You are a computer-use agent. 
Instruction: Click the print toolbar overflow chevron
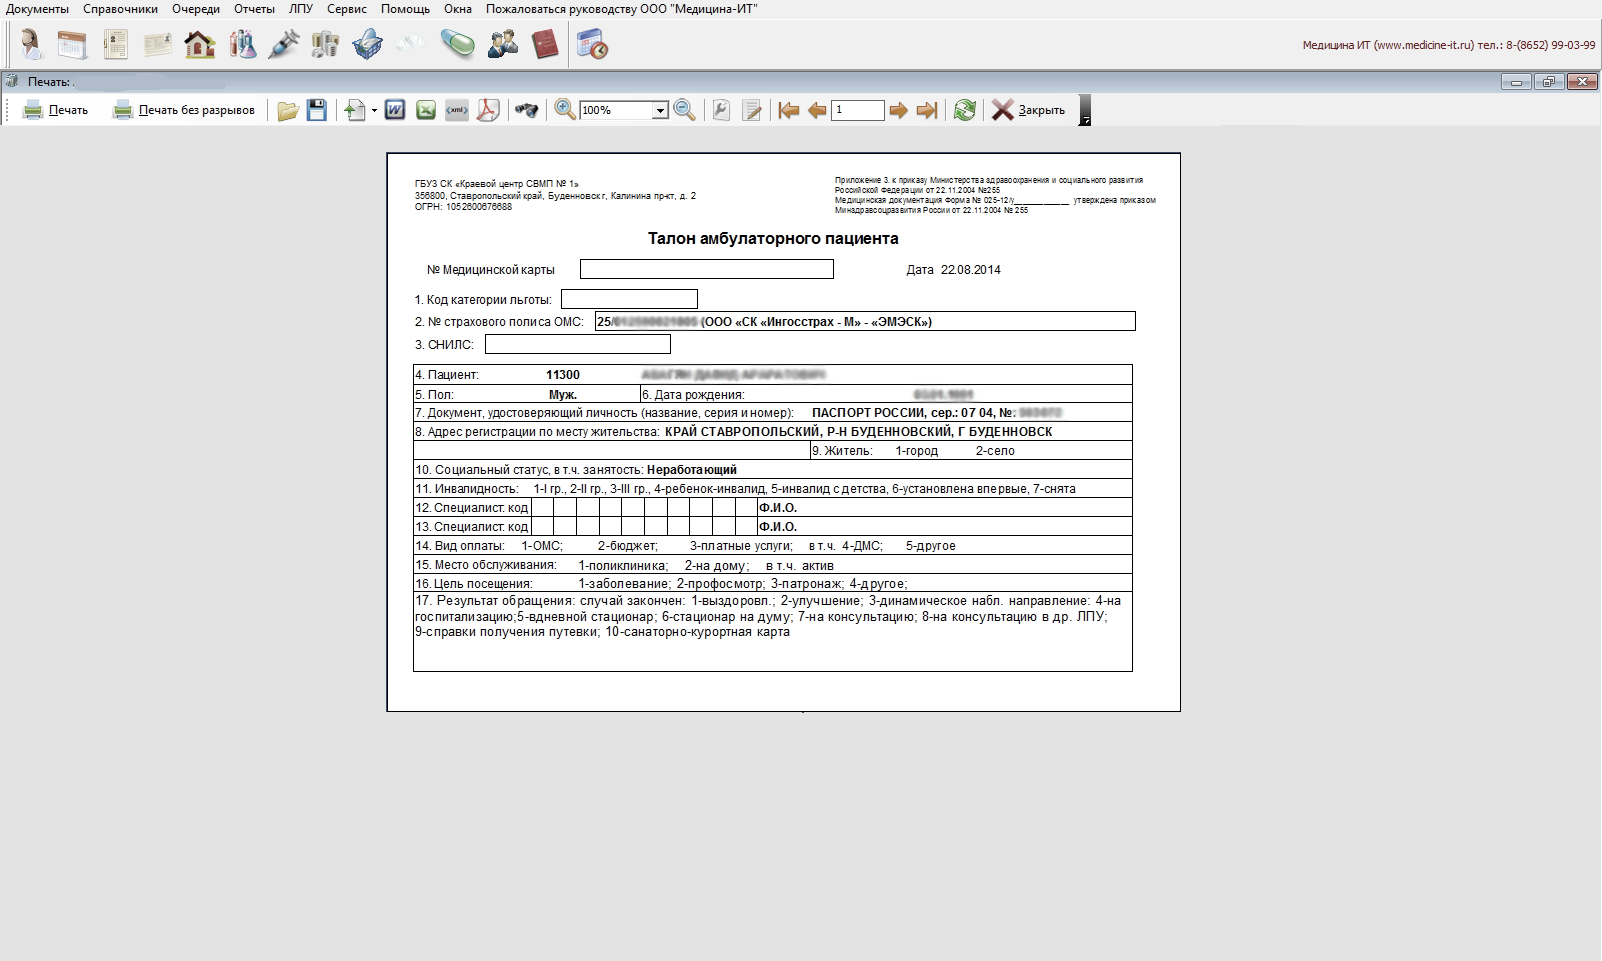[x=1085, y=110]
